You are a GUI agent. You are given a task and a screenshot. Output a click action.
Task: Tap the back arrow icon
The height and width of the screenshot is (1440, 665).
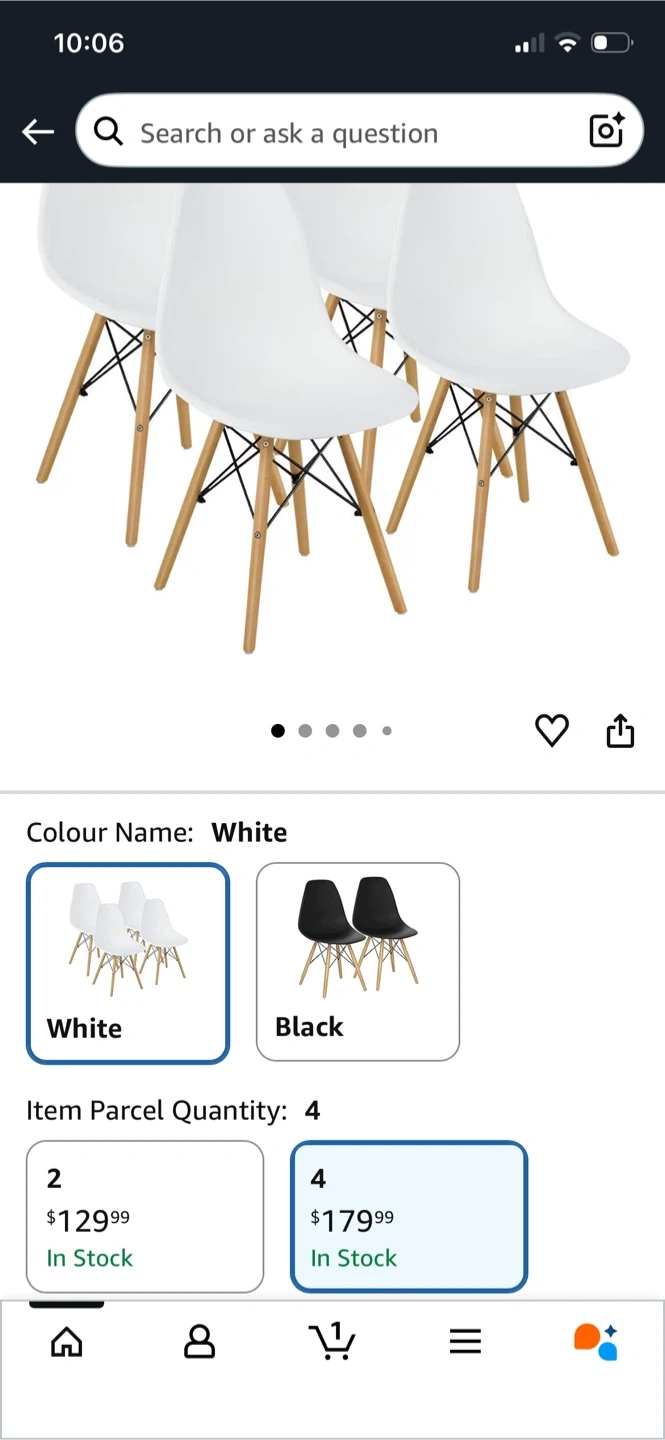click(38, 131)
